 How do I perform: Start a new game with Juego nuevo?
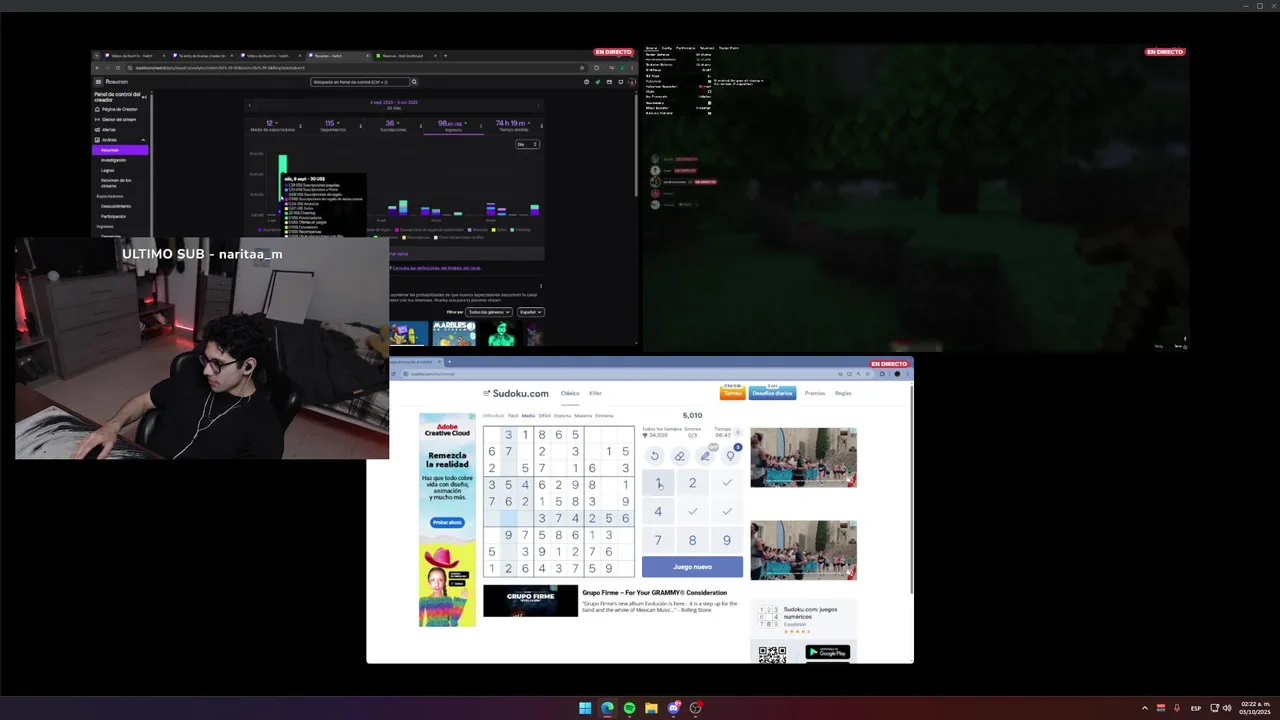click(x=692, y=567)
